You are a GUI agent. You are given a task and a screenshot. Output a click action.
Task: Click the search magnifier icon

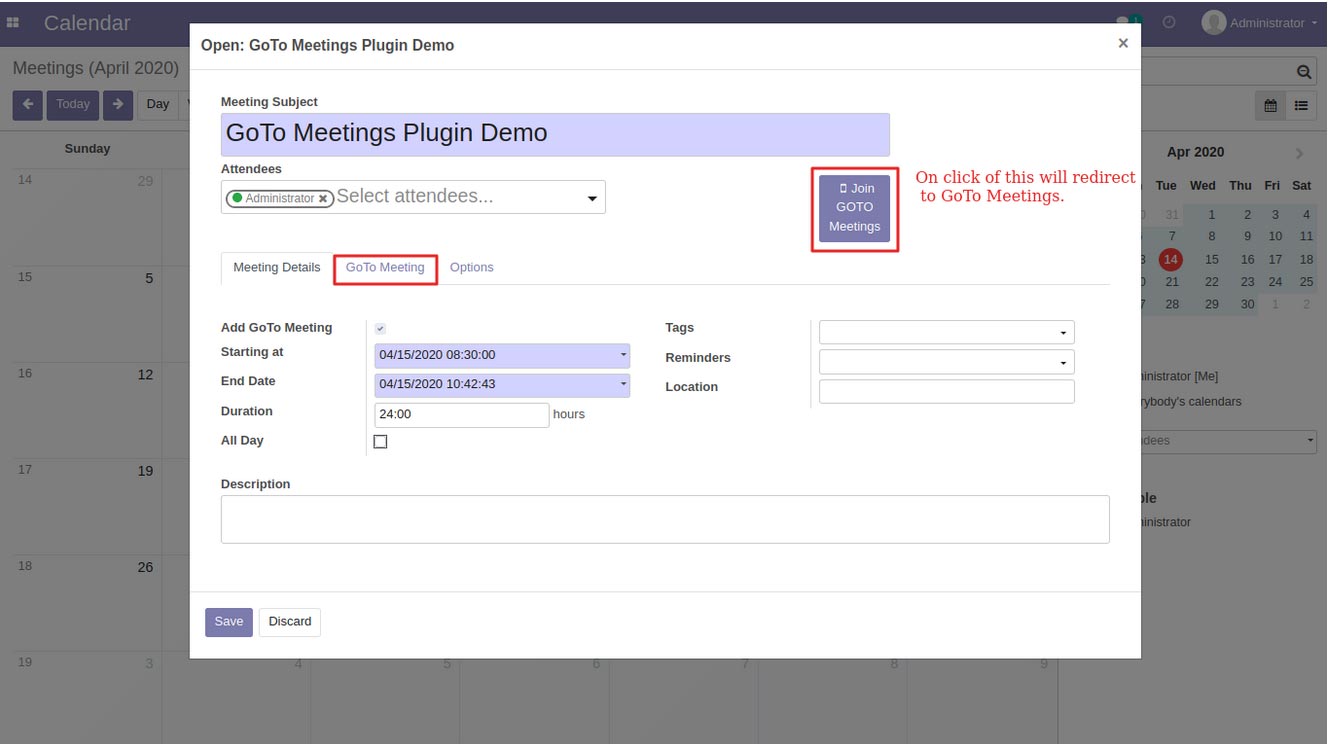point(1303,72)
